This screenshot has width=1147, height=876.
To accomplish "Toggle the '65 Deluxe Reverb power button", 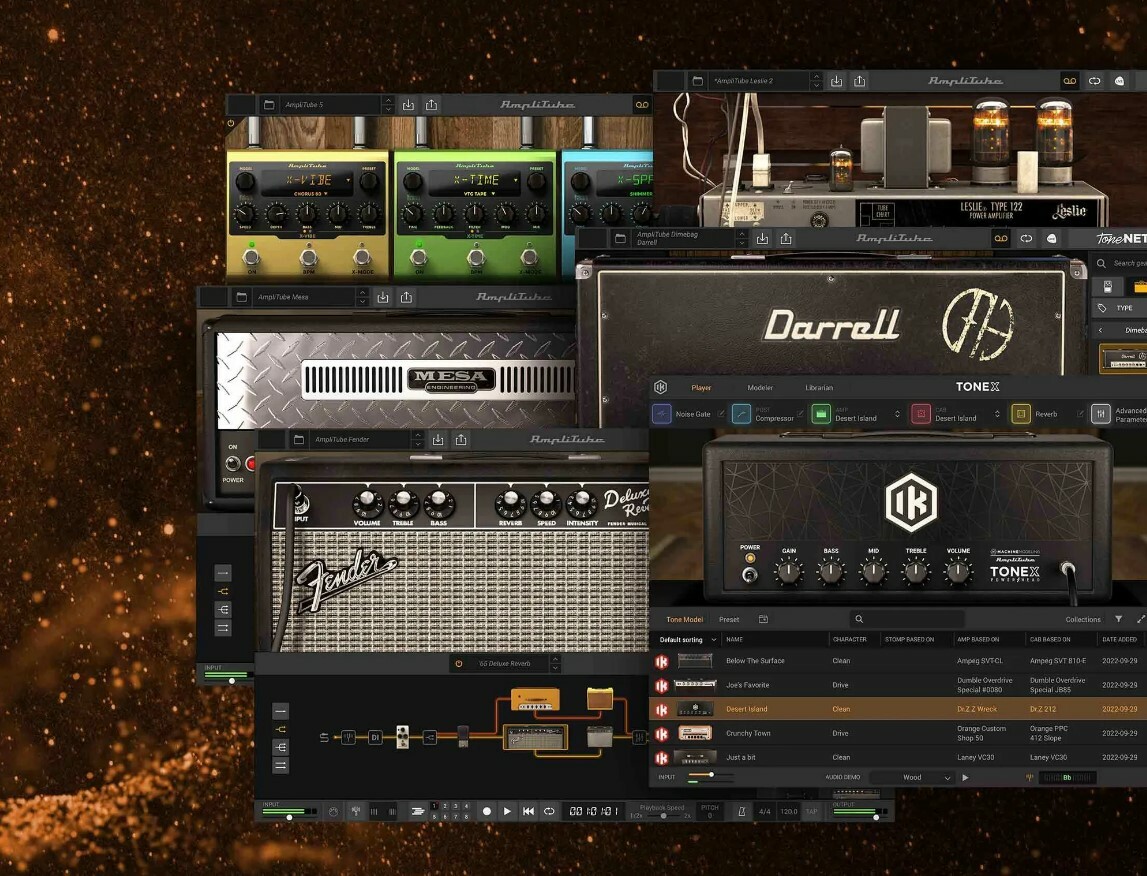I will click(459, 664).
